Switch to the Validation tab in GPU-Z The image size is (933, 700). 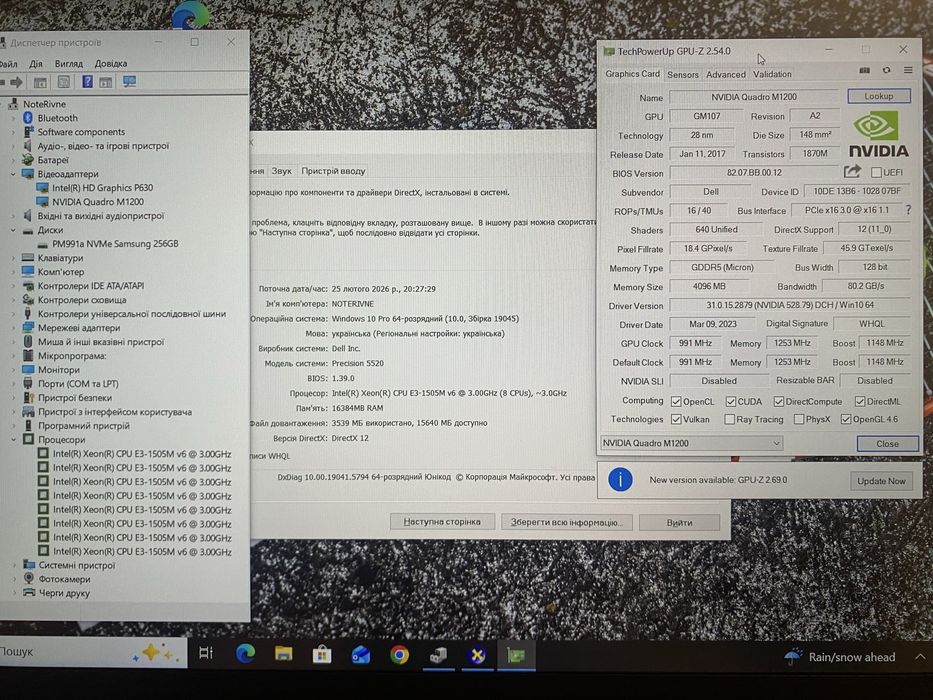(772, 74)
